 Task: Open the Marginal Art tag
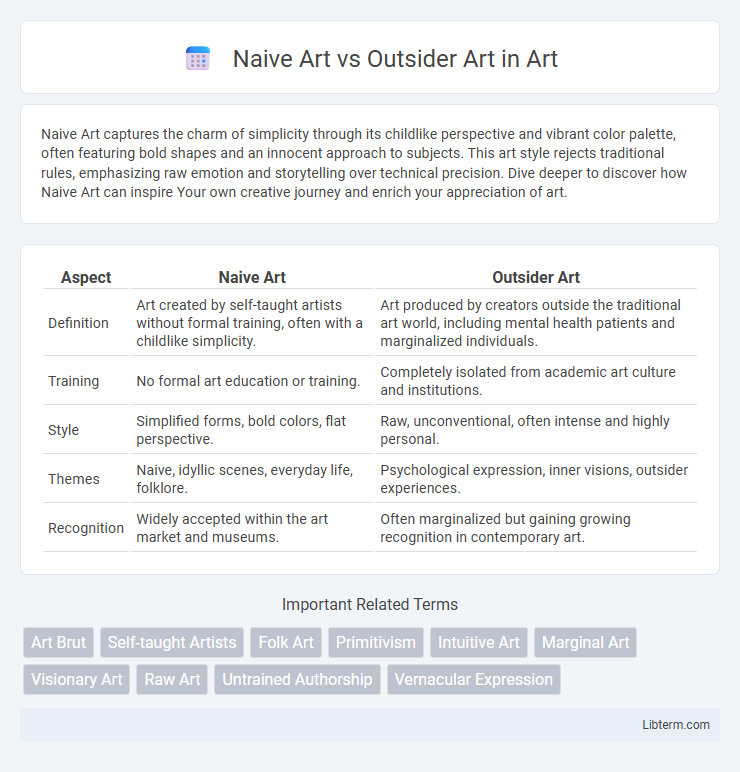585,643
